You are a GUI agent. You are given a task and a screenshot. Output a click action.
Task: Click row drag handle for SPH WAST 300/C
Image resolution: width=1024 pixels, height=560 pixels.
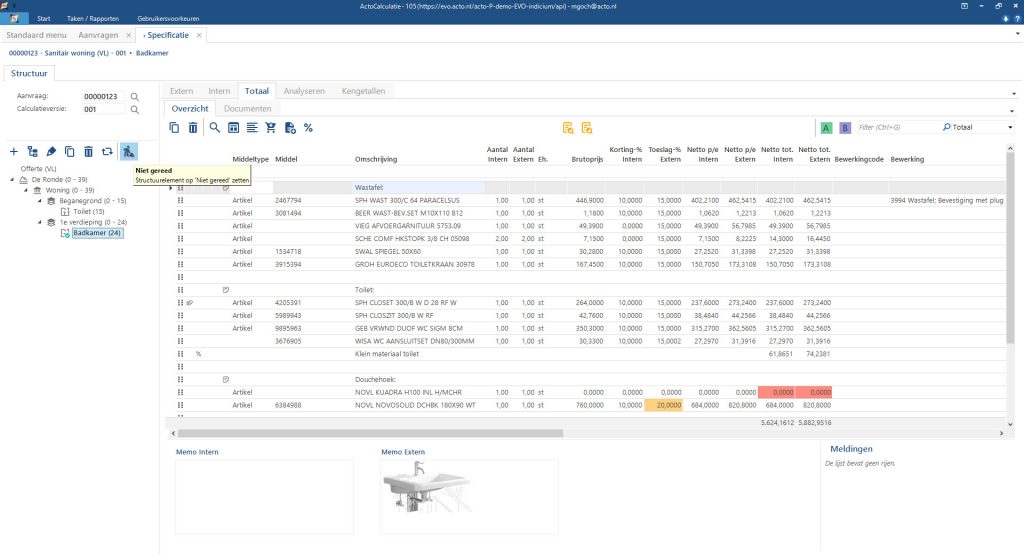coord(180,200)
